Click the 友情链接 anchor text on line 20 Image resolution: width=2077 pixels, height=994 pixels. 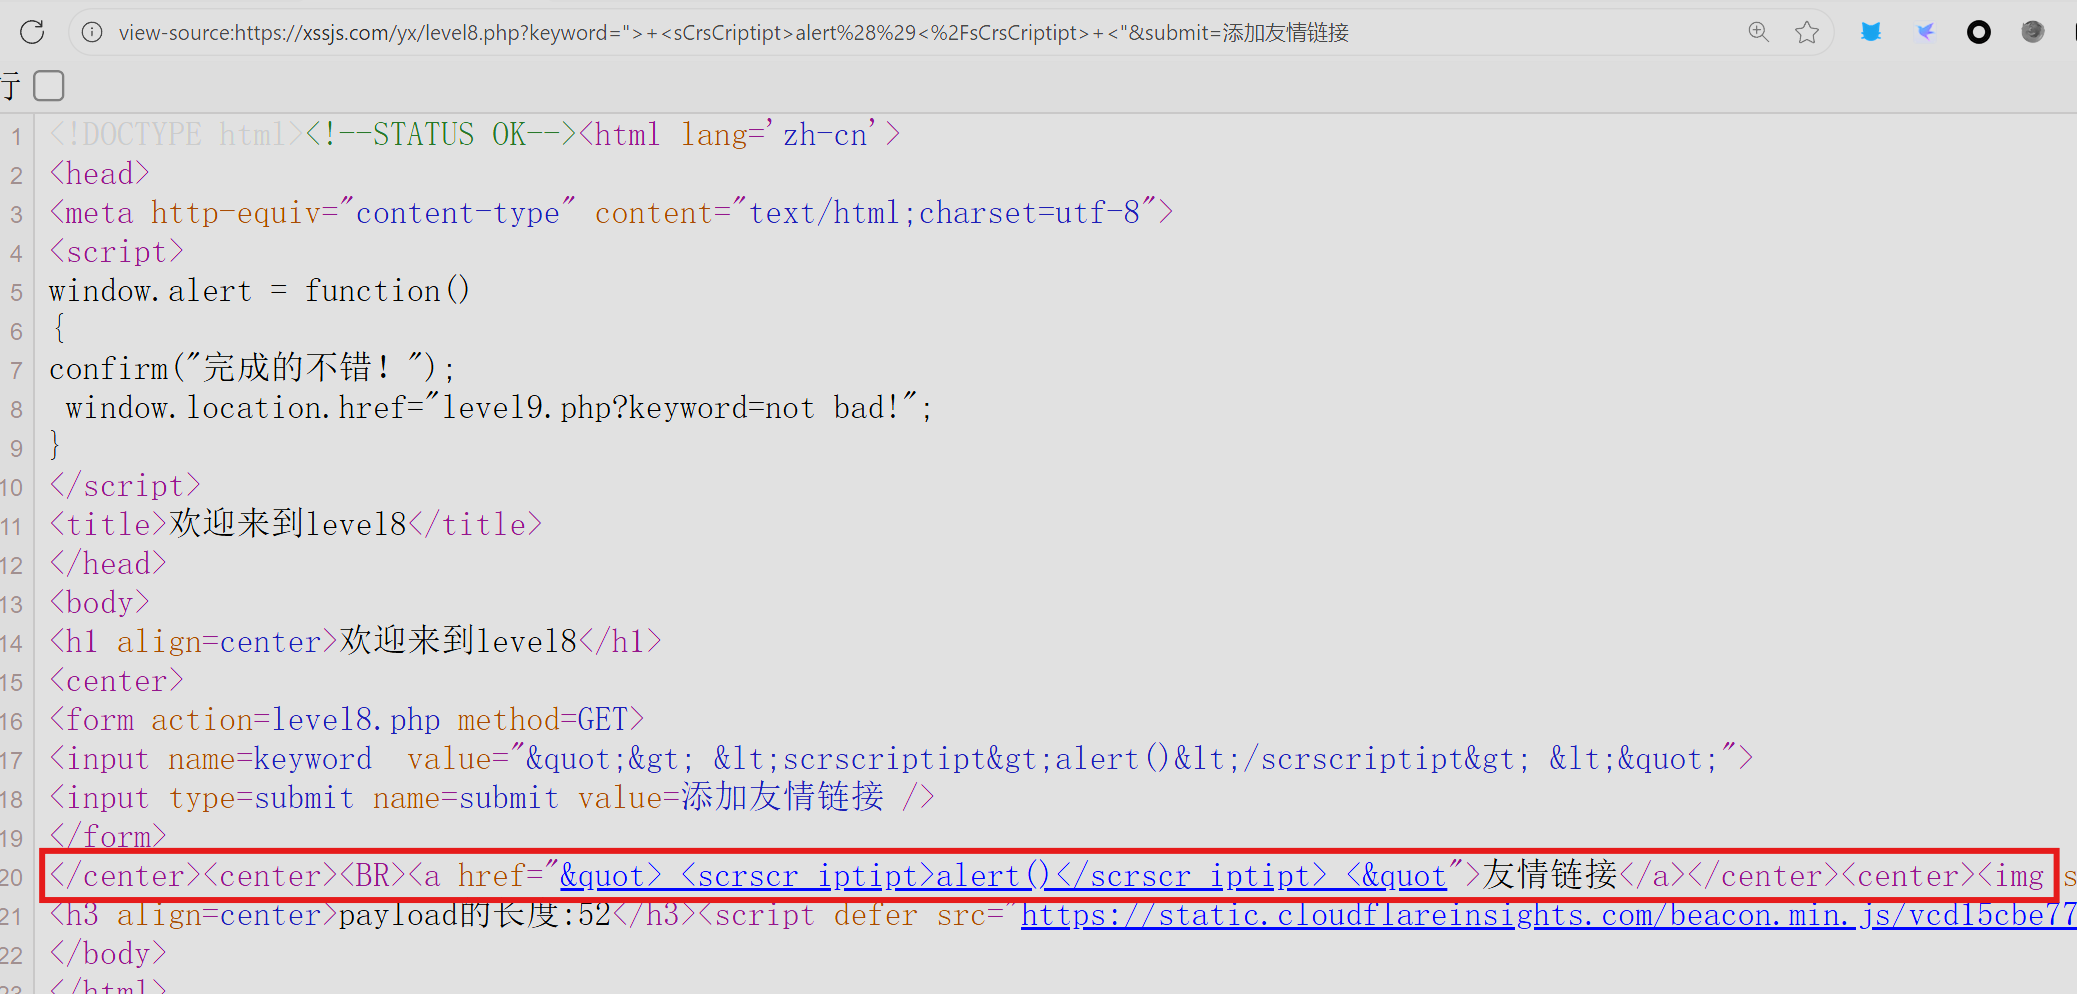click(1550, 876)
